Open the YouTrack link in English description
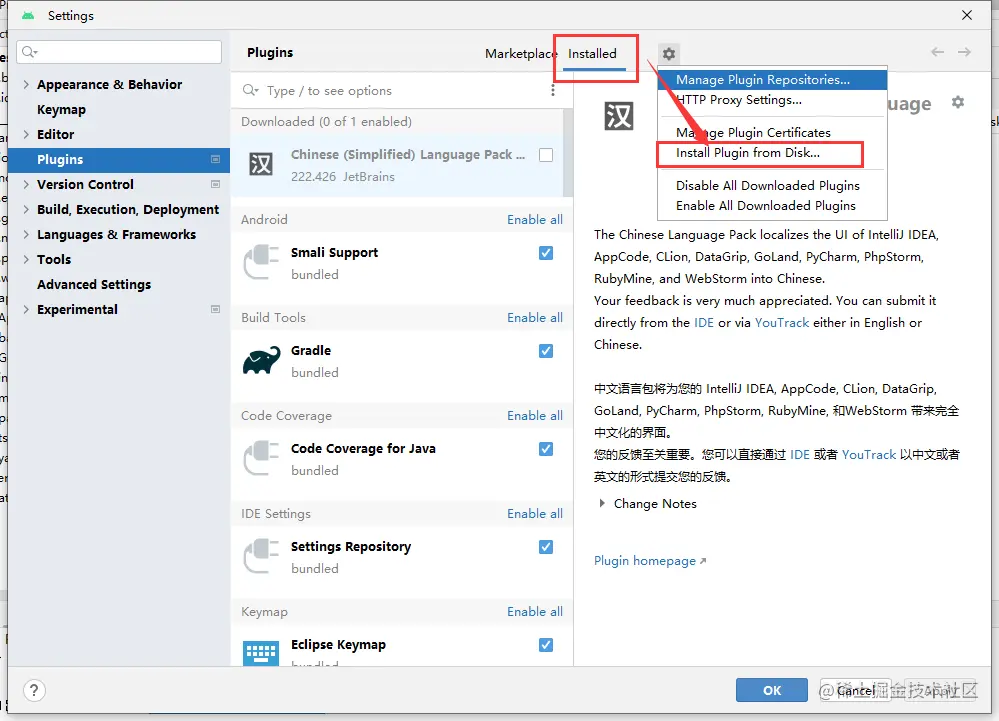Screen dimensions: 999x721 [x=782, y=322]
